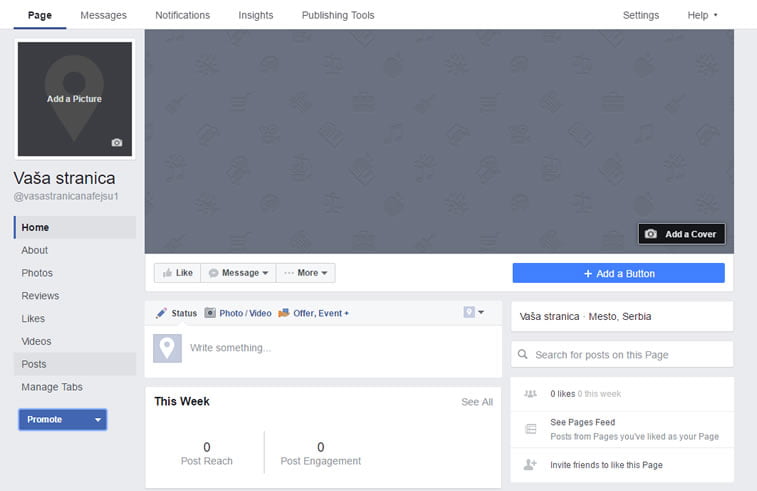Select Offer, Event + post option

pos(314,313)
